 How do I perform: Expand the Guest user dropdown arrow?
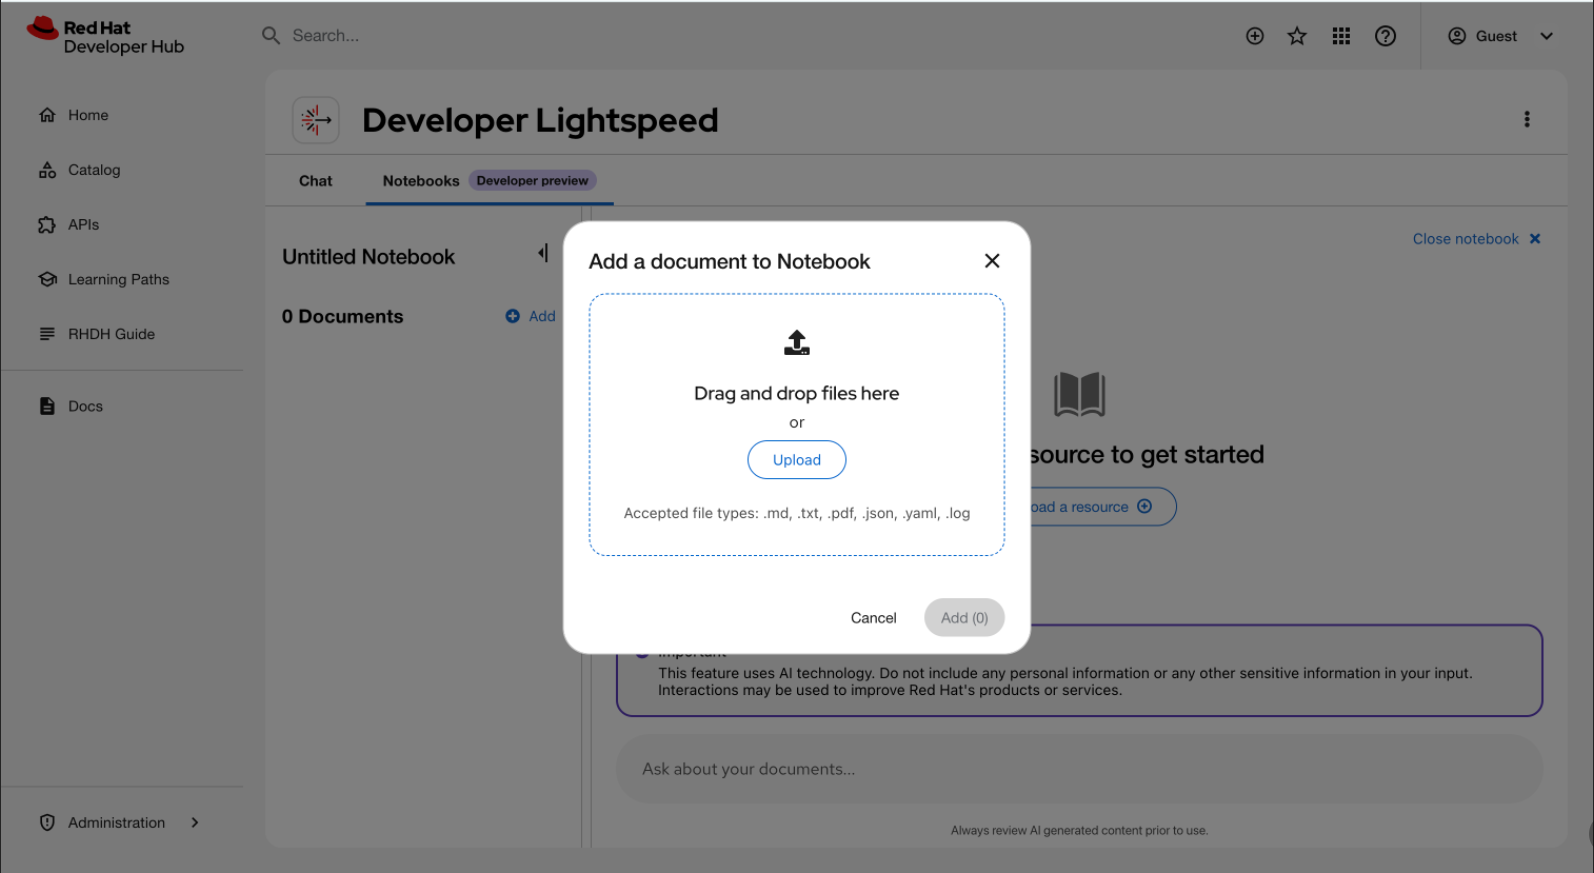tap(1546, 36)
